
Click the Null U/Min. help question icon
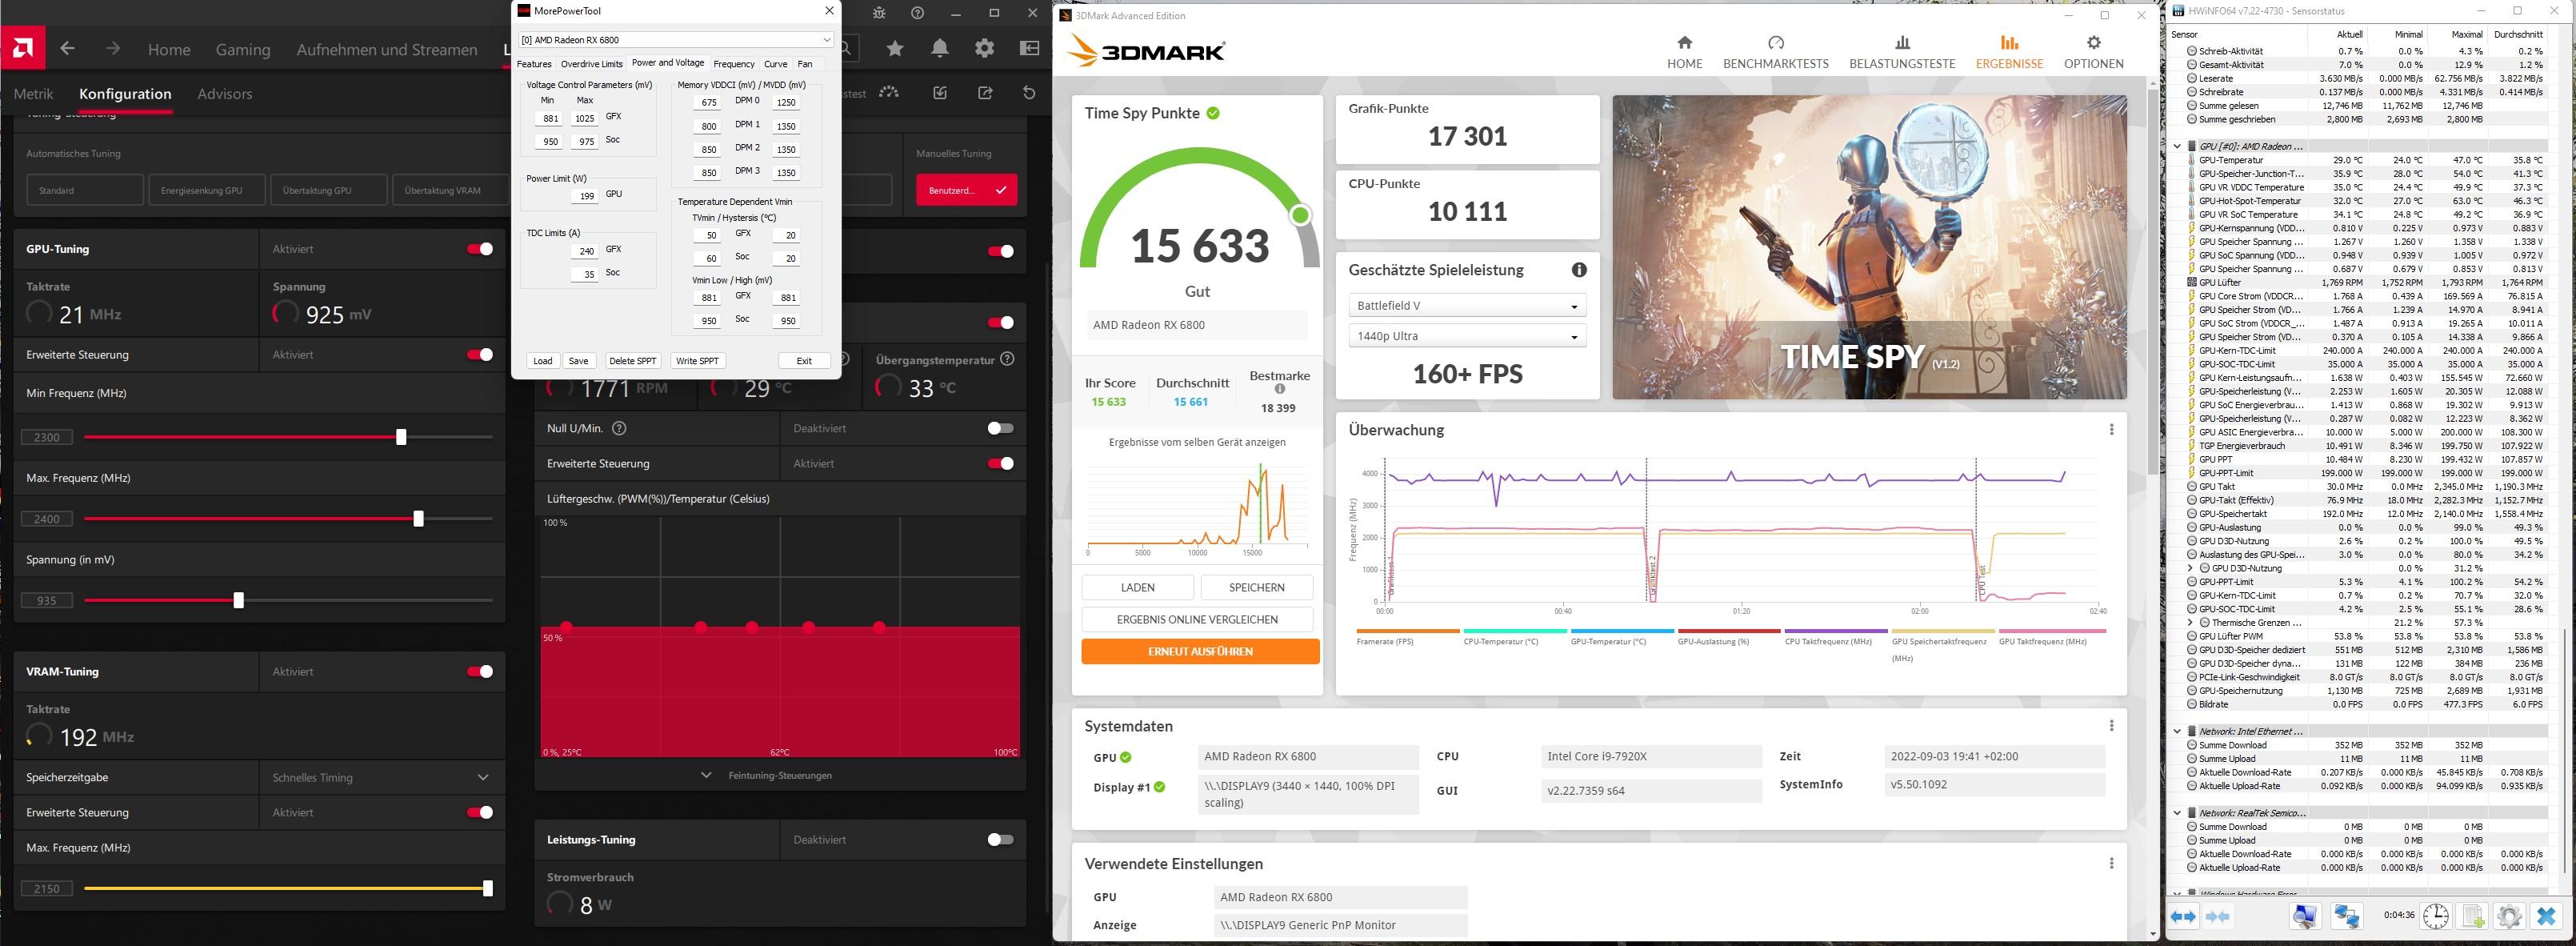[619, 428]
